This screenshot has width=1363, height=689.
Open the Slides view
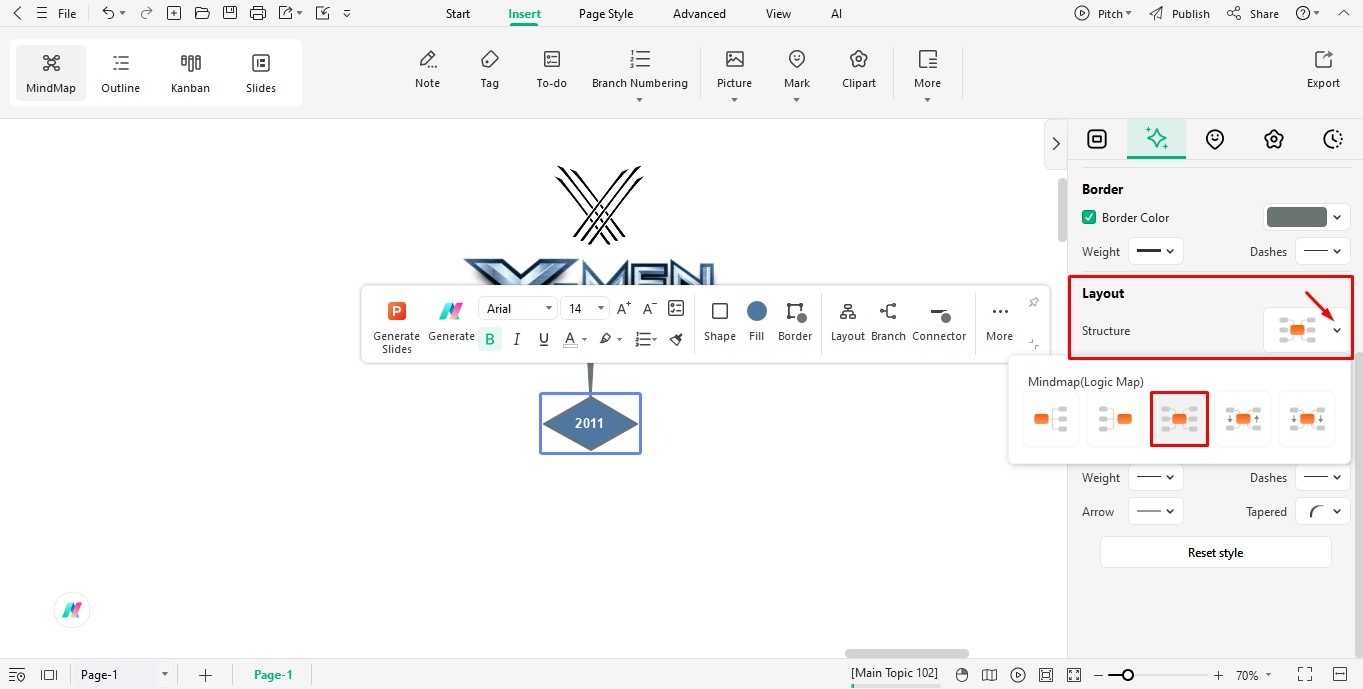pyautogui.click(x=261, y=73)
